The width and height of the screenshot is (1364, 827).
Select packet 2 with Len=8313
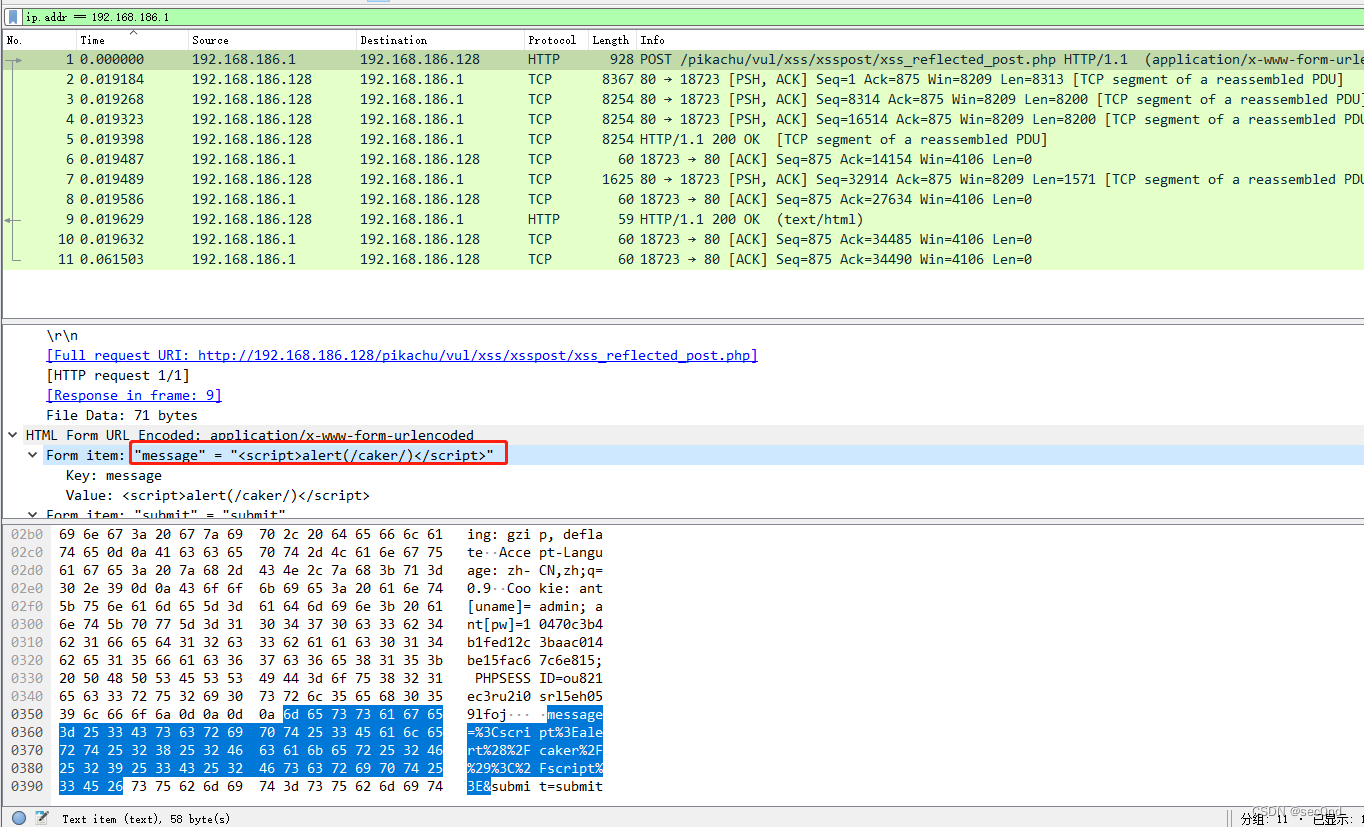pyautogui.click(x=683, y=79)
